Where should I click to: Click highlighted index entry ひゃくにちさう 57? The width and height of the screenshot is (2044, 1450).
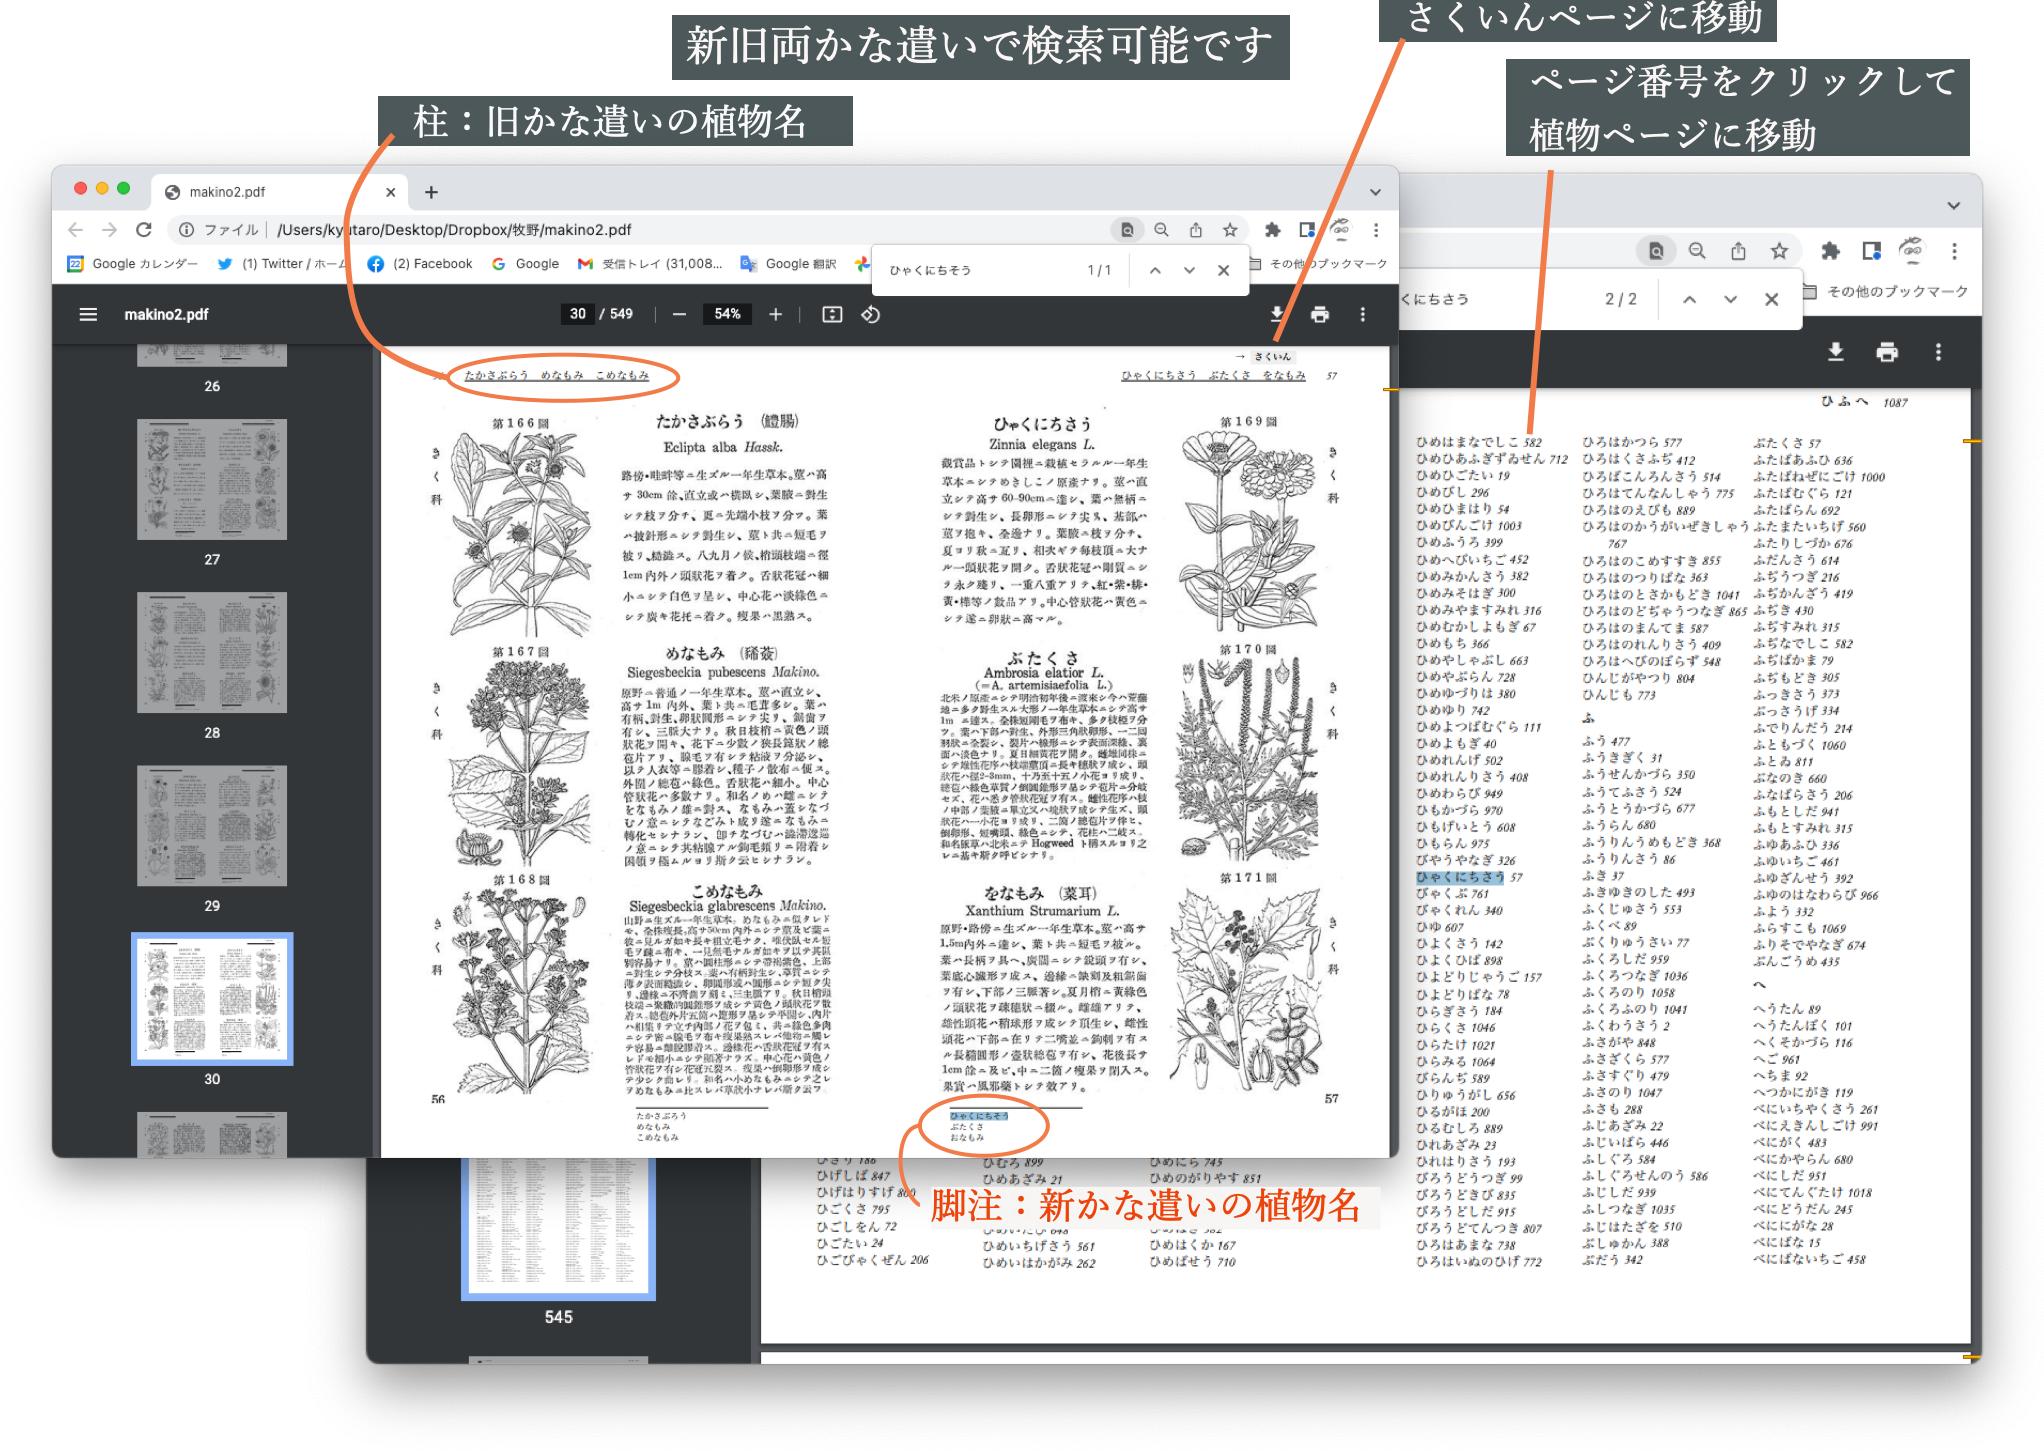tap(1469, 877)
